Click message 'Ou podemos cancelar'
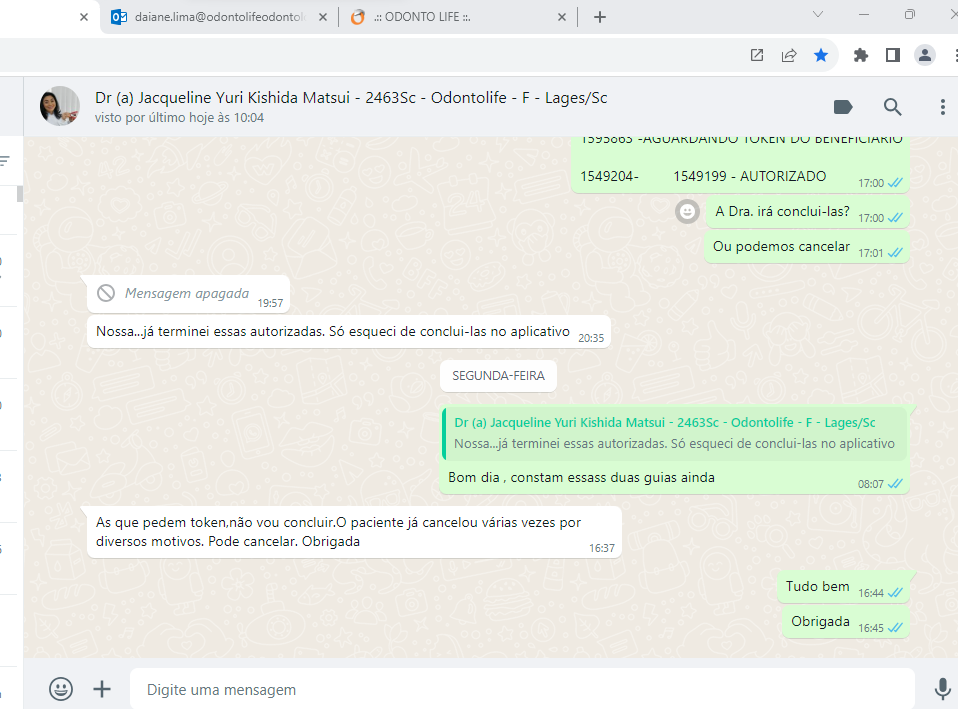 coord(806,247)
